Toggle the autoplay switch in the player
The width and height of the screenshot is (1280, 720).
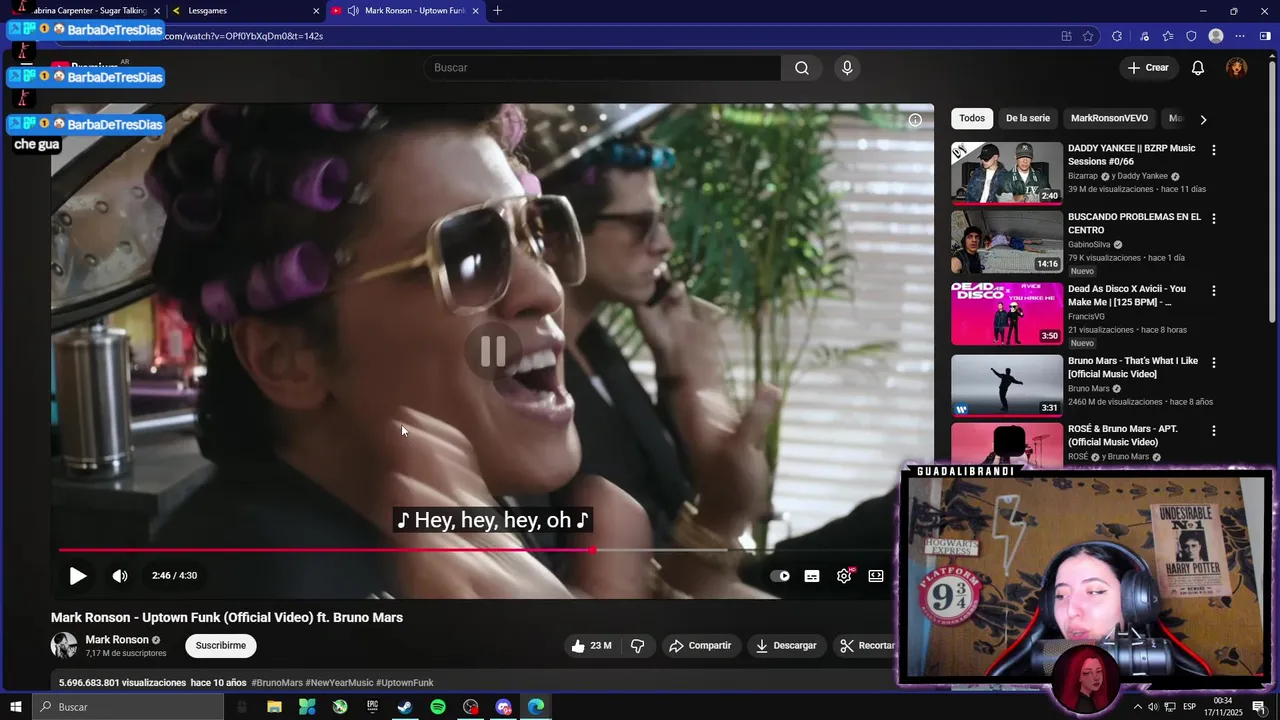click(x=780, y=576)
